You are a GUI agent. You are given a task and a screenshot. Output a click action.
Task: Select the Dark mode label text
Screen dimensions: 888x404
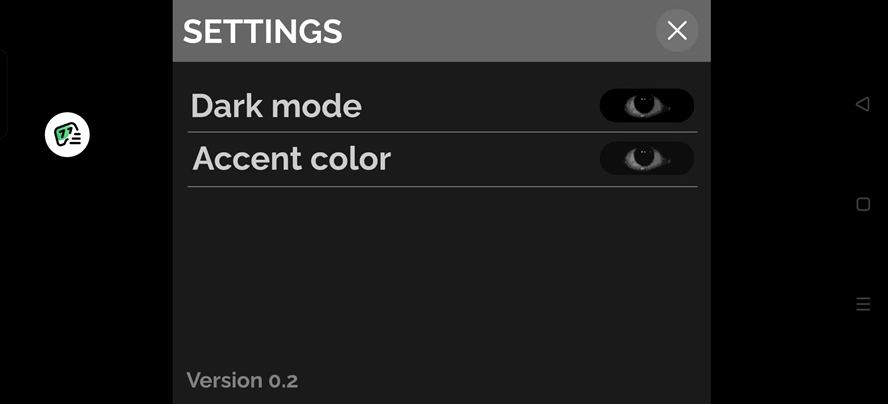pos(276,106)
